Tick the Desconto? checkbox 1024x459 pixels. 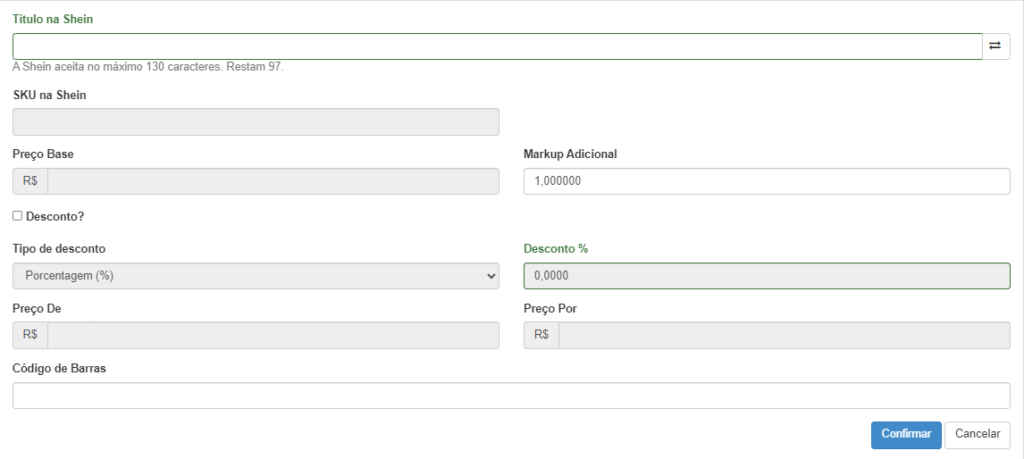pyautogui.click(x=18, y=216)
